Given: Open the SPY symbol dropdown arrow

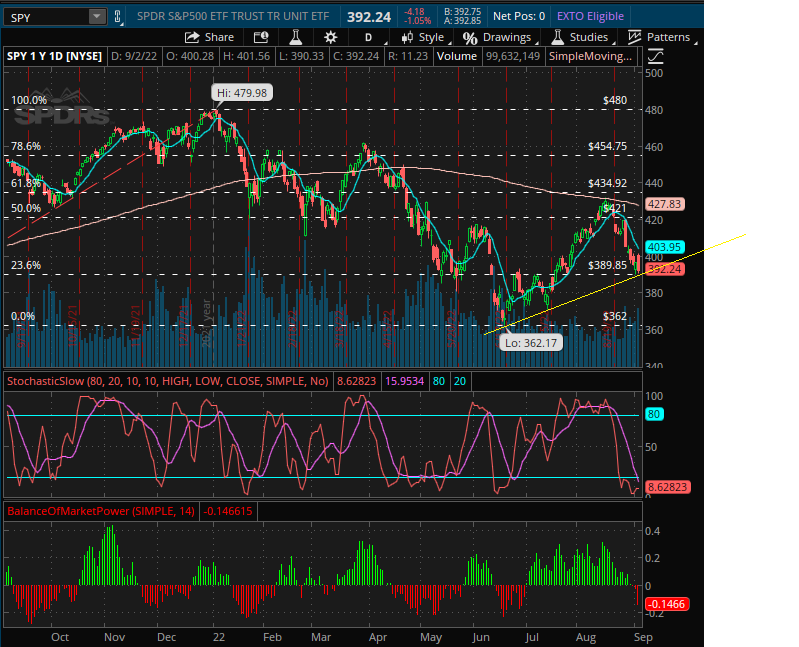Looking at the screenshot, I should pyautogui.click(x=96, y=17).
